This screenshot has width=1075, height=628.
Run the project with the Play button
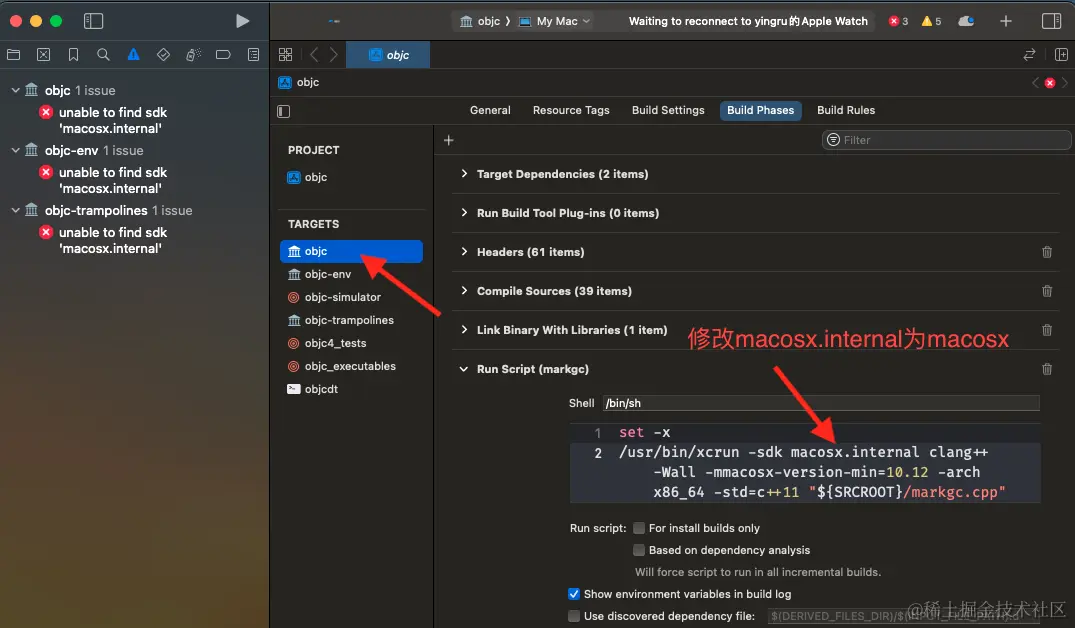242,21
